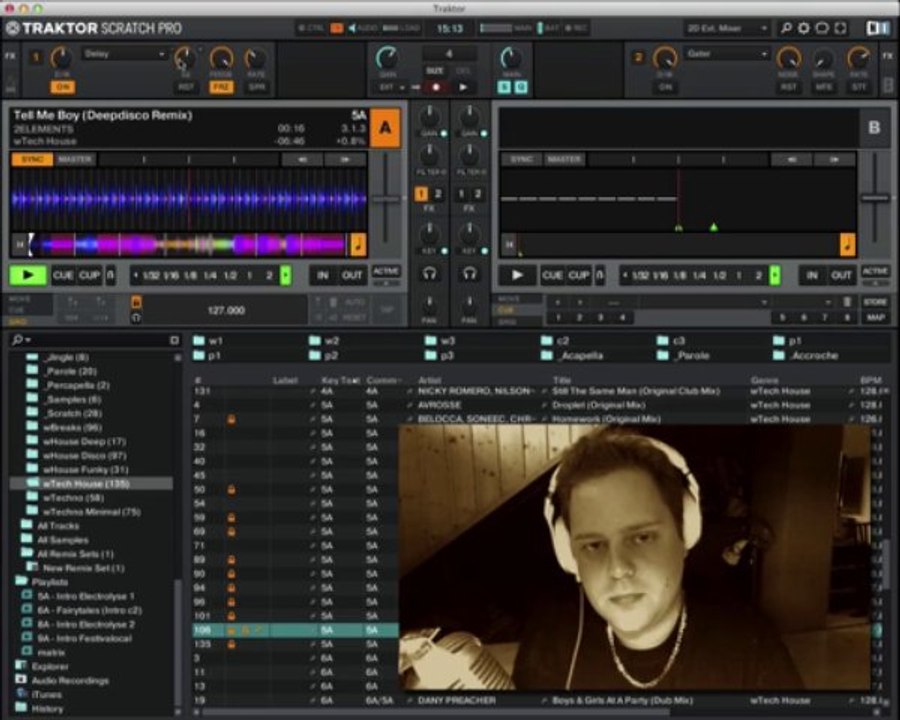Click the FX unit 2 number badge
The image size is (900, 720).
[638, 57]
